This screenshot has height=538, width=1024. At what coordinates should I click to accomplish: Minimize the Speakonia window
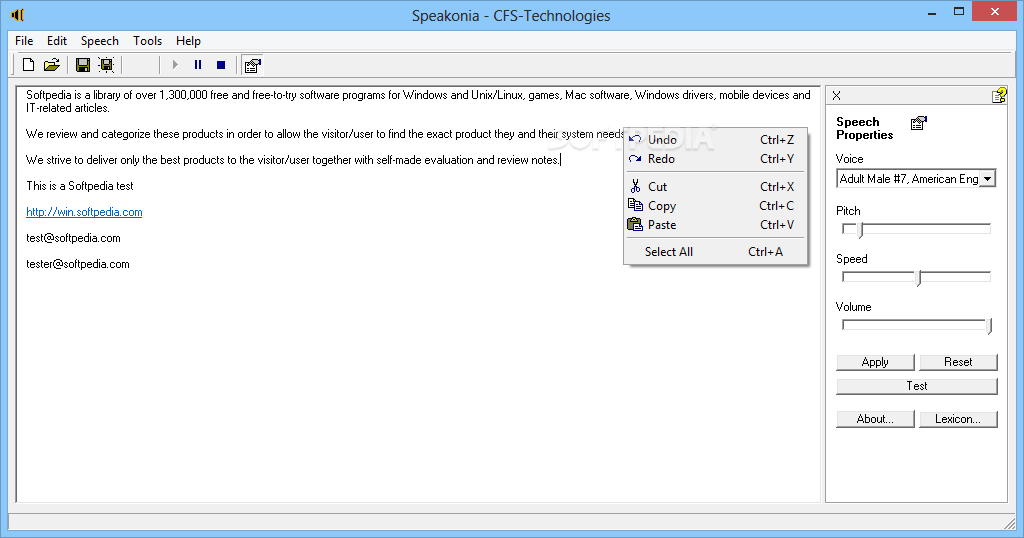click(932, 12)
